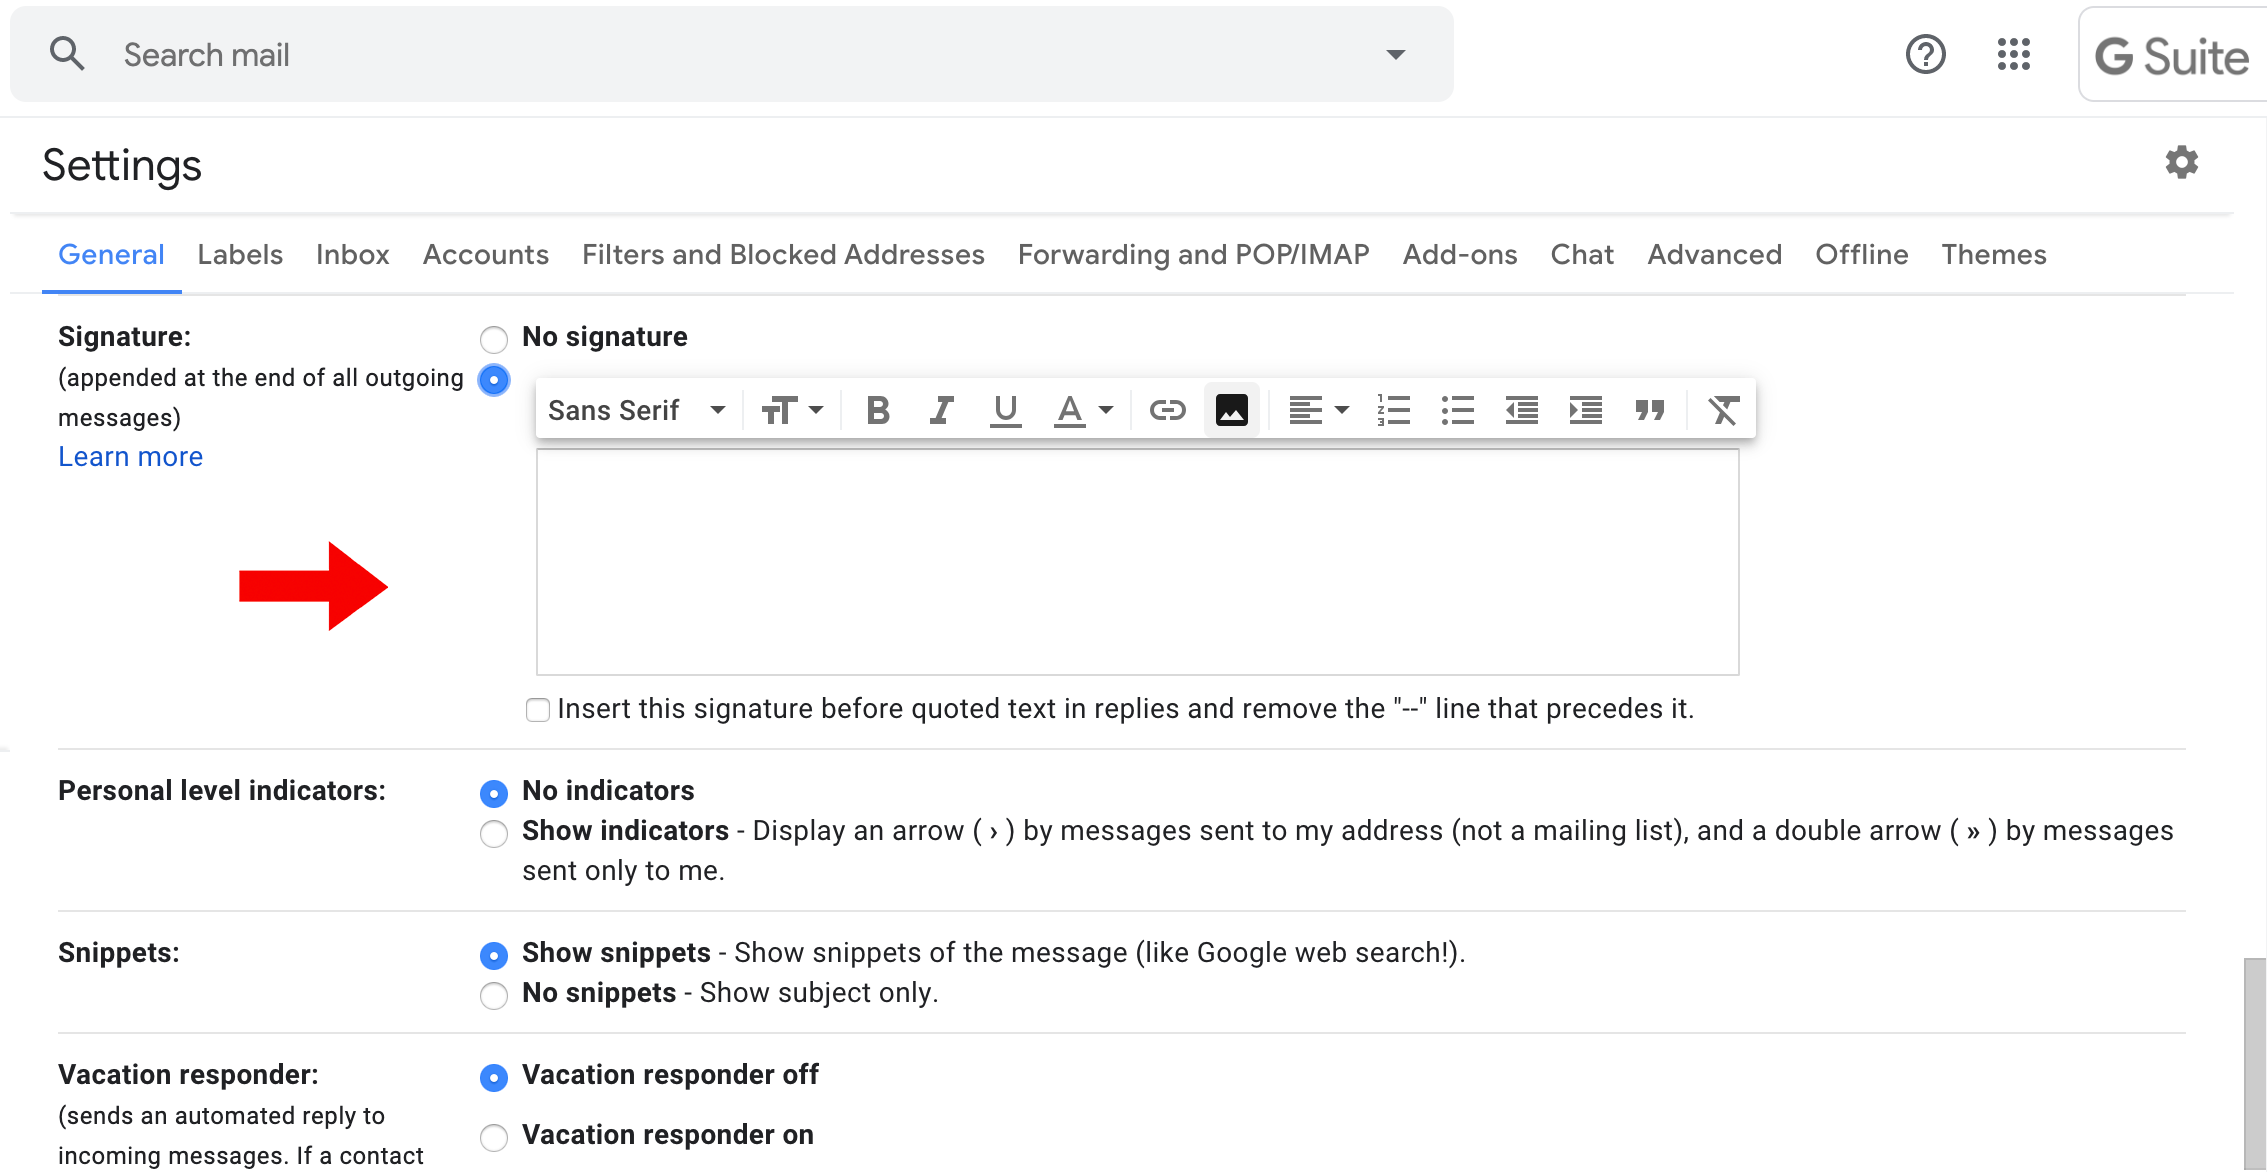2267x1172 pixels.
Task: Expand the text size dropdown
Action: (792, 411)
